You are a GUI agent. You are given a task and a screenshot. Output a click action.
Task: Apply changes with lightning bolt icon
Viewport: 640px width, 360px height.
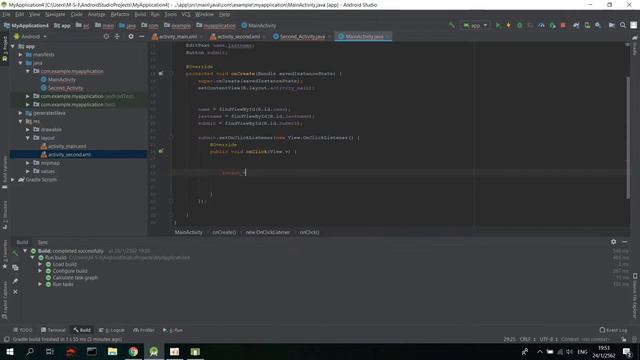tap(509, 25)
